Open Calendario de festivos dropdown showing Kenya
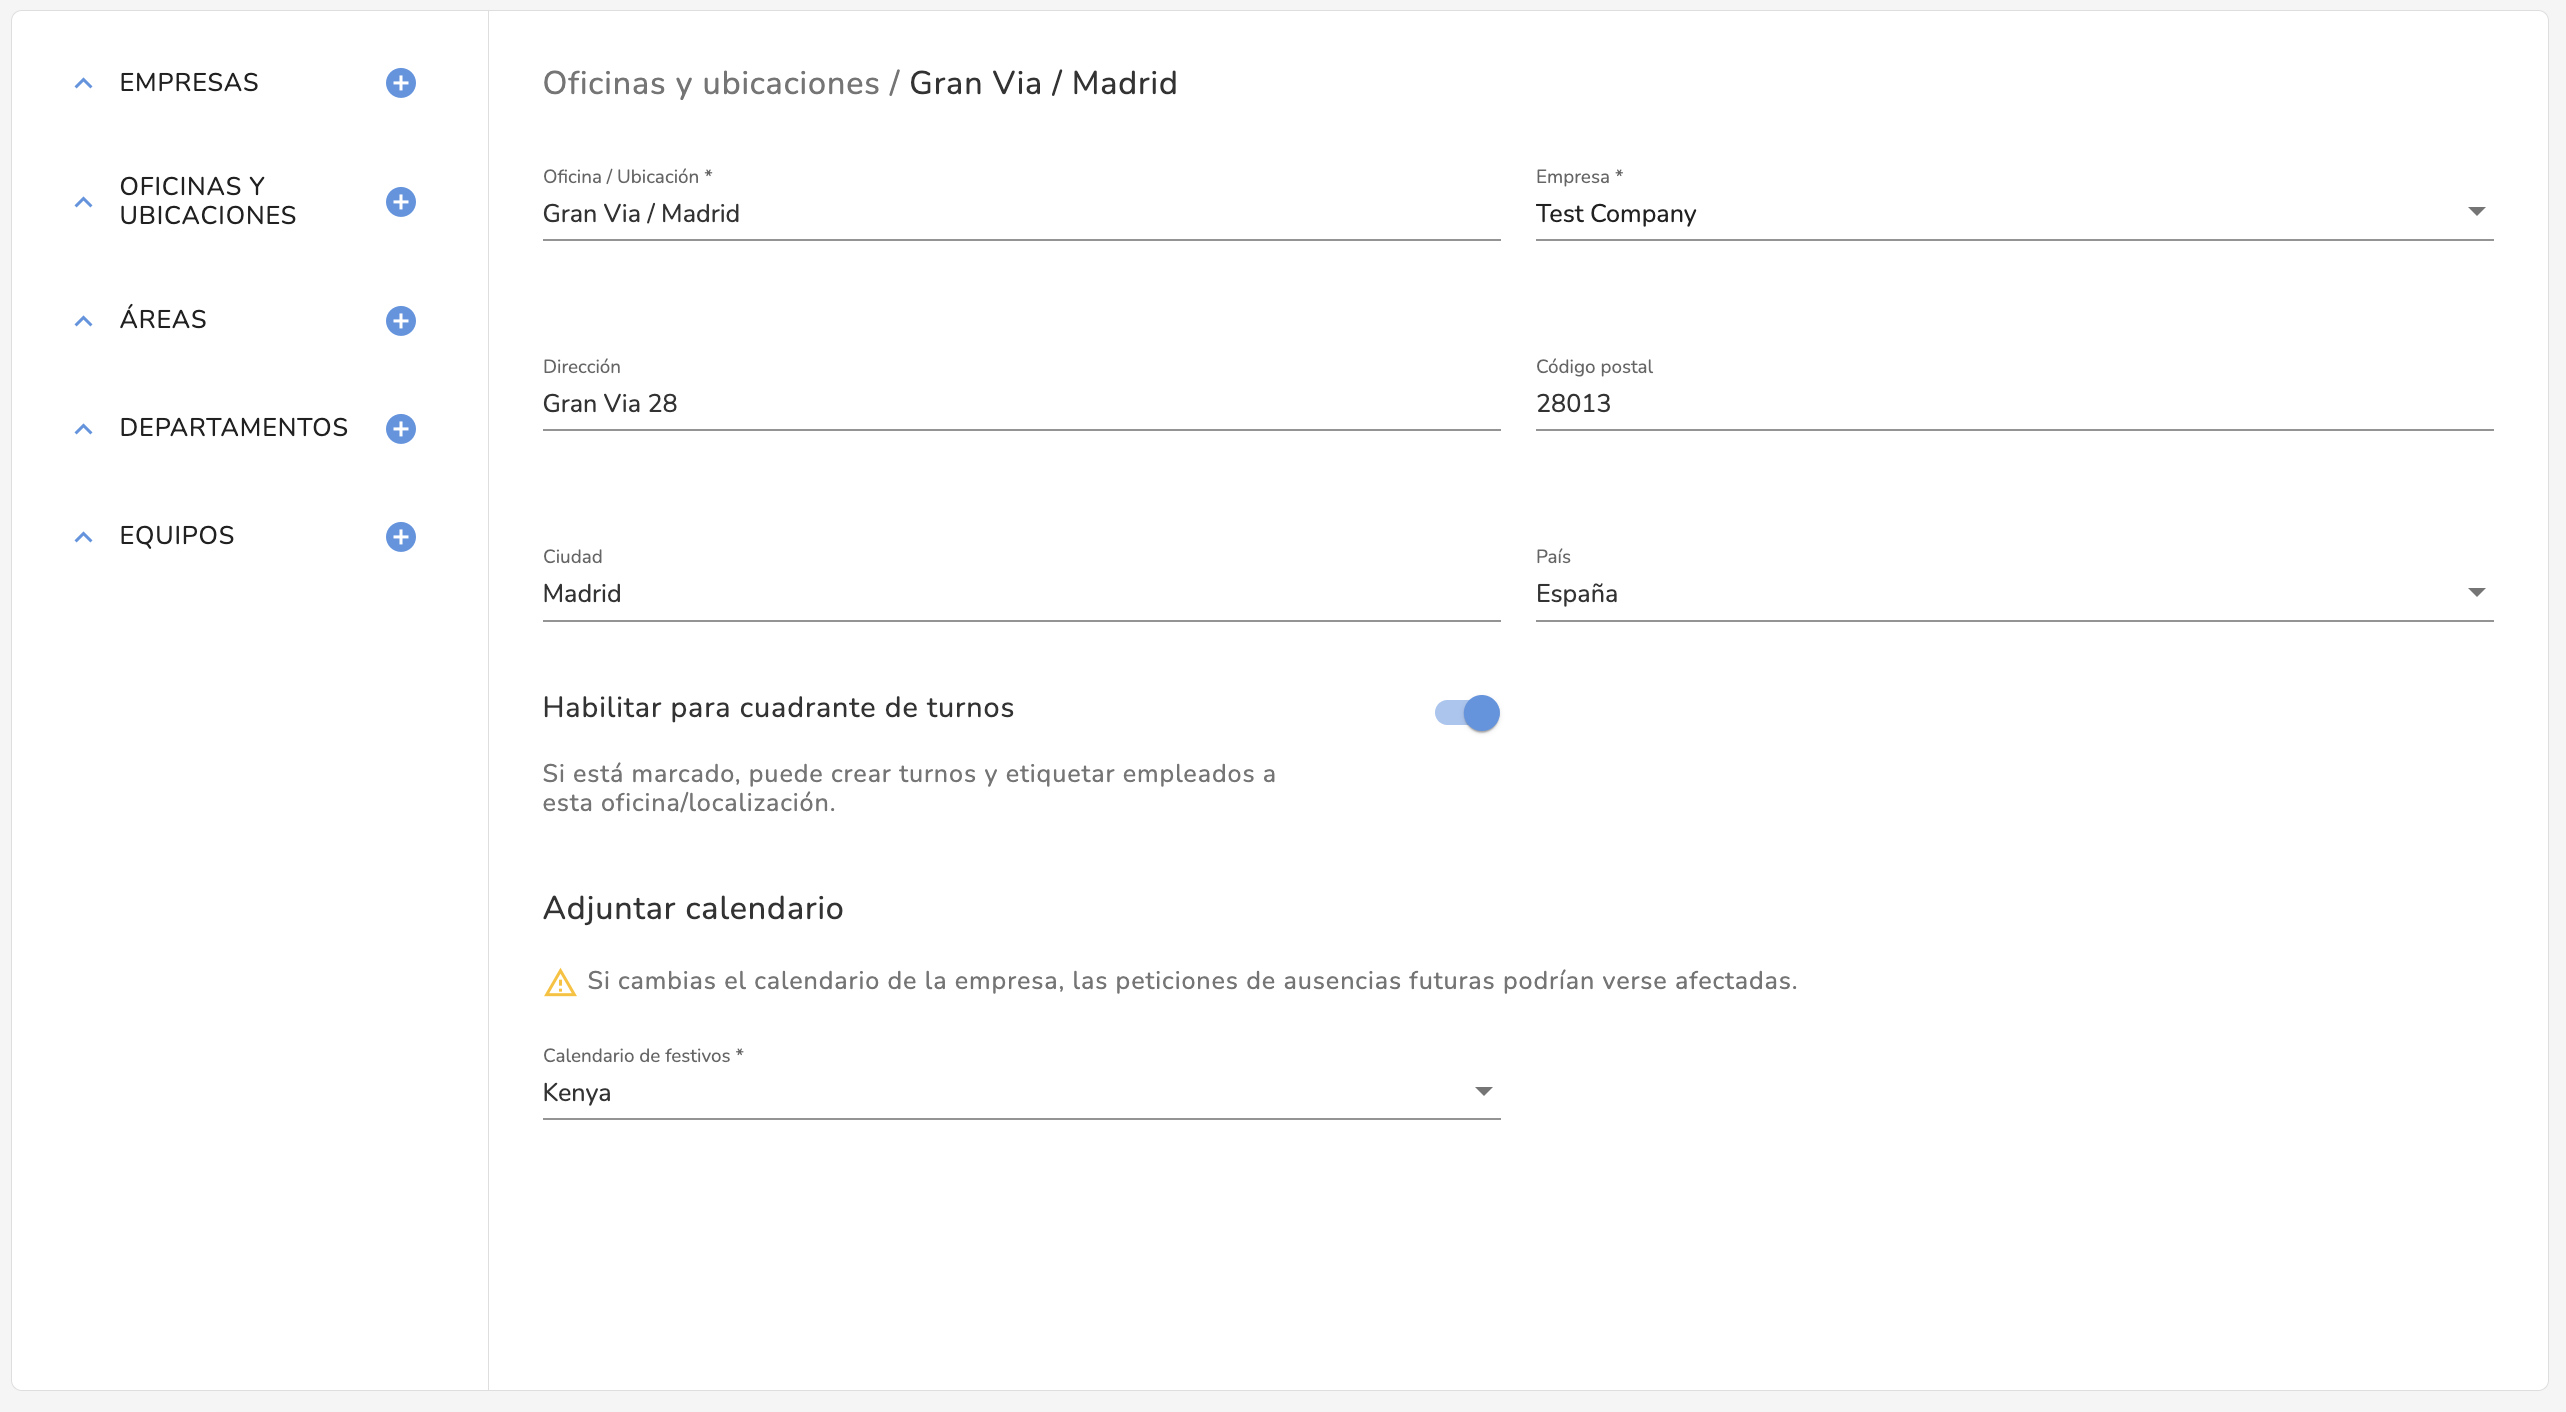The width and height of the screenshot is (2566, 1412). pyautogui.click(x=1020, y=1093)
